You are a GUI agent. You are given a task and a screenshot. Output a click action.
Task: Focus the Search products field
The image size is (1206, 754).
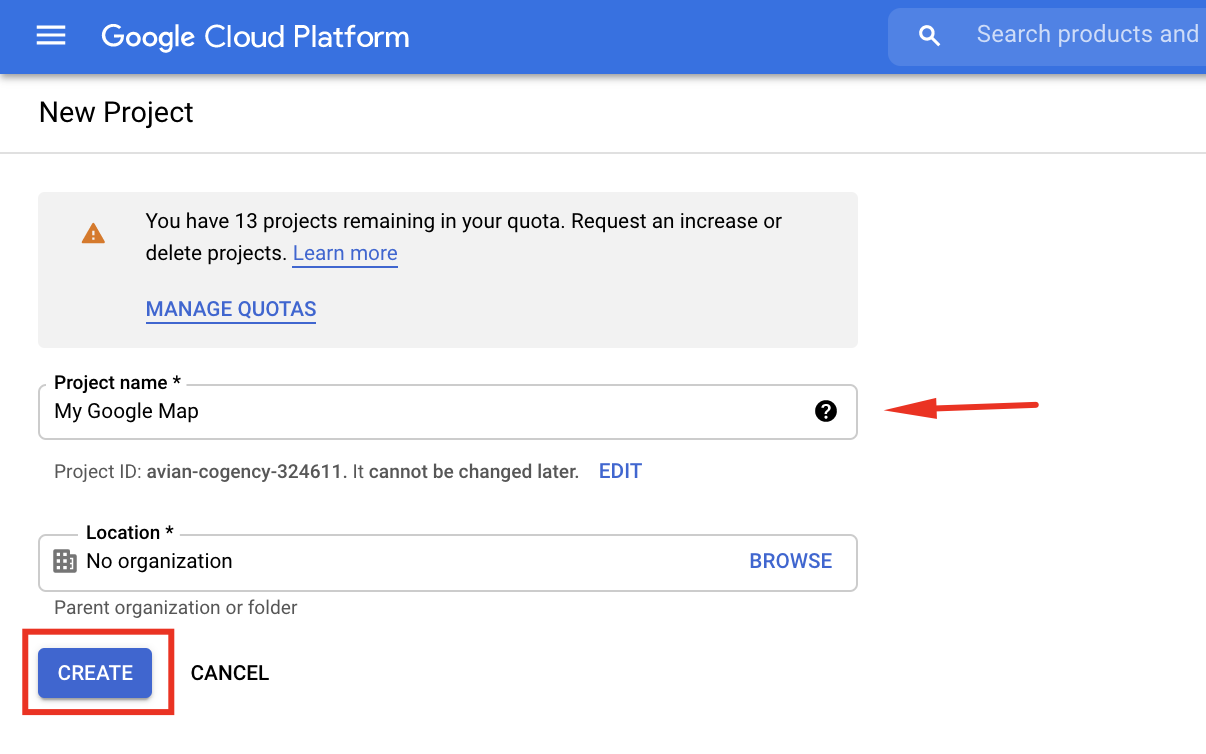click(1086, 35)
